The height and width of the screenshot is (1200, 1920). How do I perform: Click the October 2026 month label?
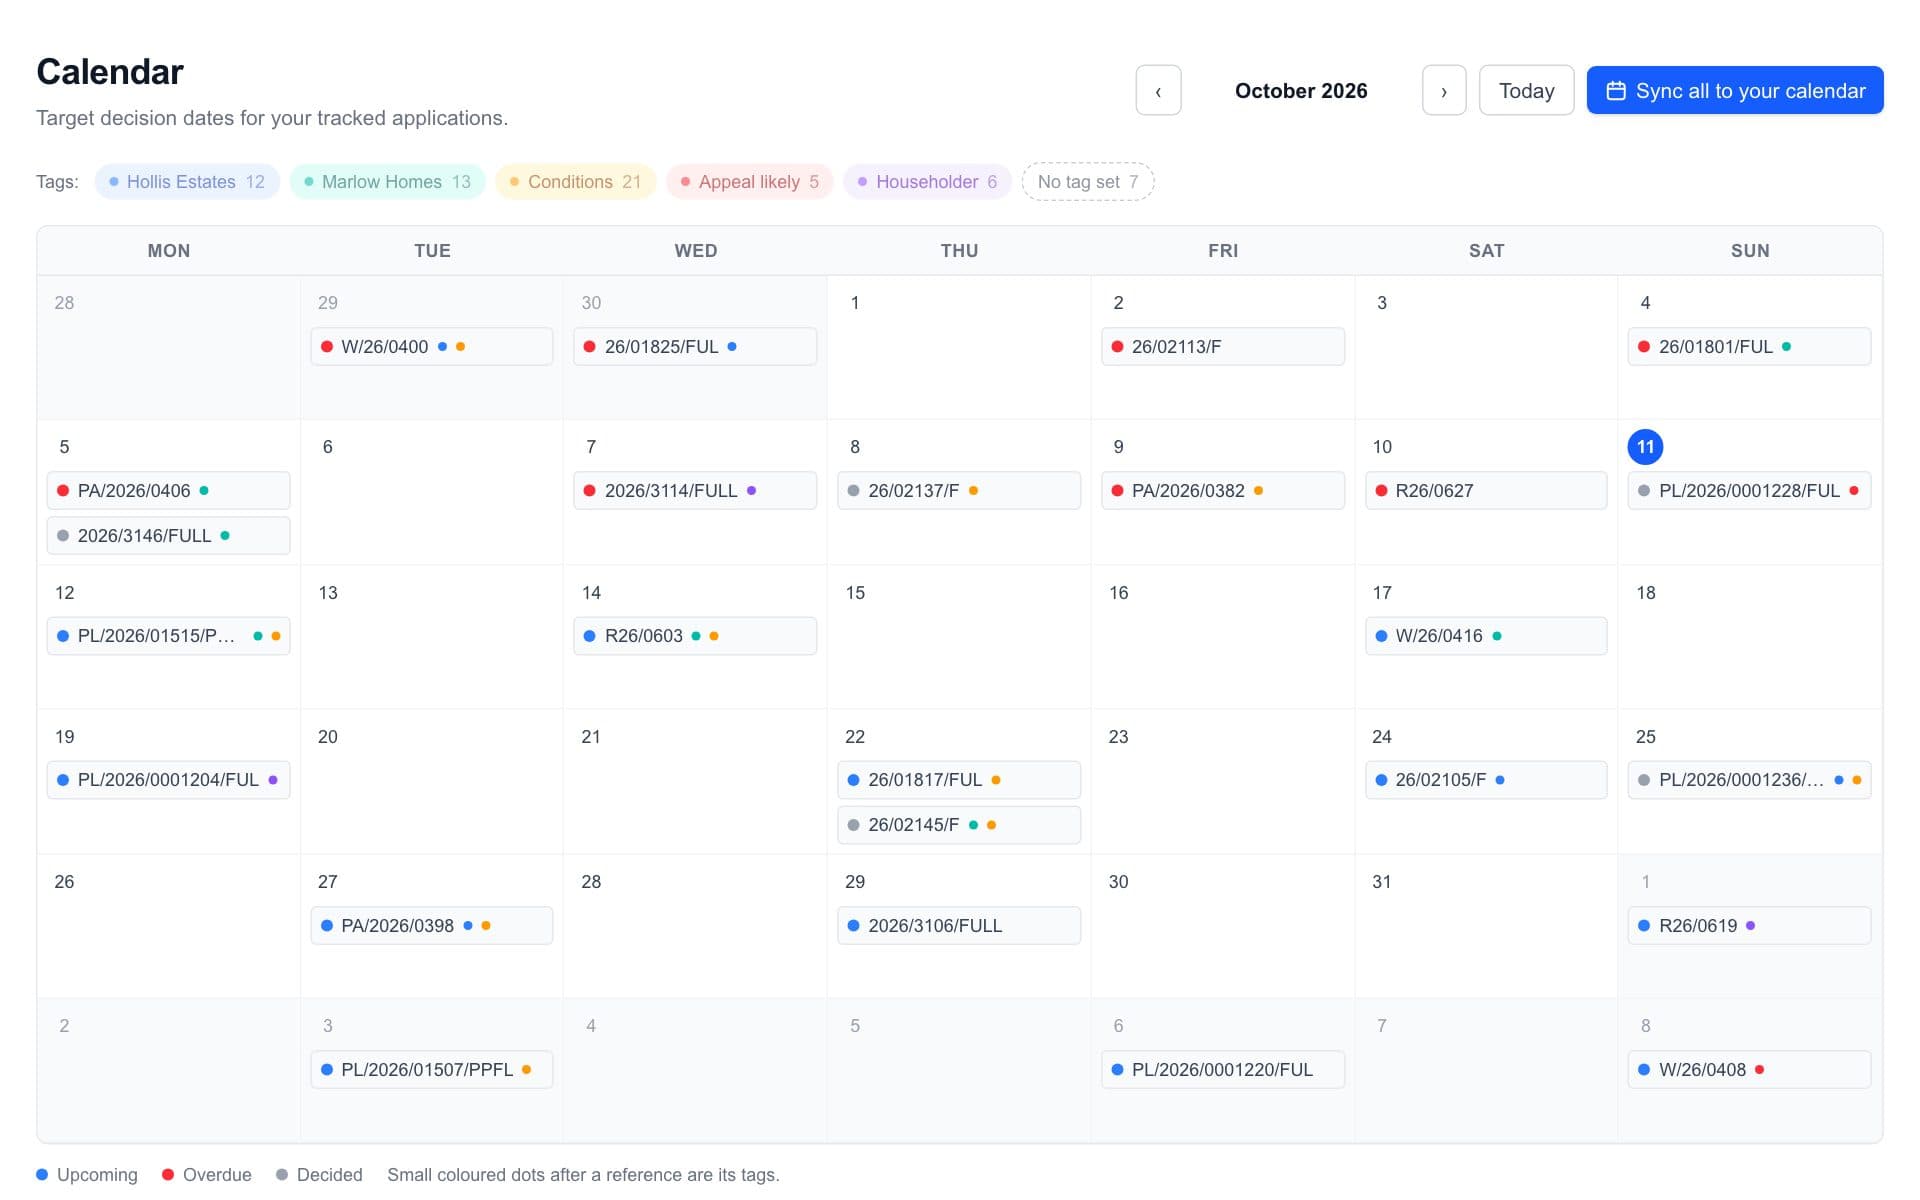(x=1301, y=91)
